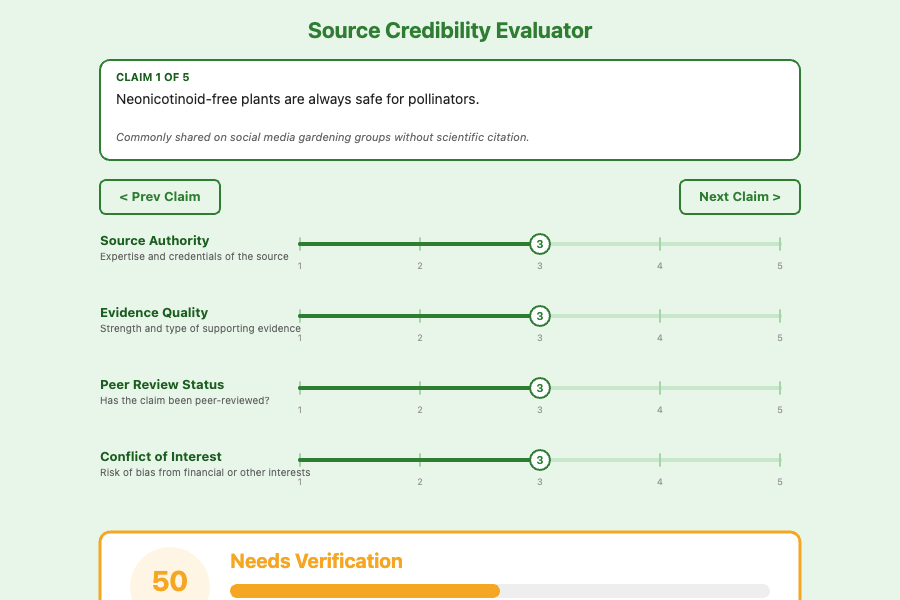The width and height of the screenshot is (900, 600).
Task: Set Evidence Quality to tick 5
Action: 779,316
